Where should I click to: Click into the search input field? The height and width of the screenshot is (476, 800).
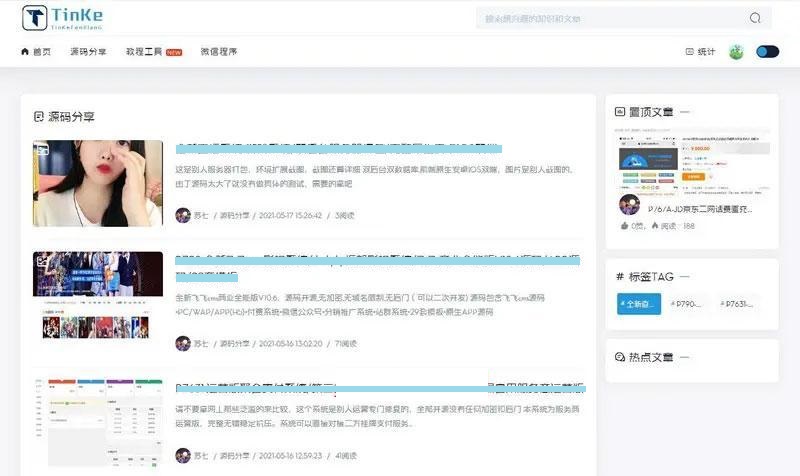click(610, 18)
